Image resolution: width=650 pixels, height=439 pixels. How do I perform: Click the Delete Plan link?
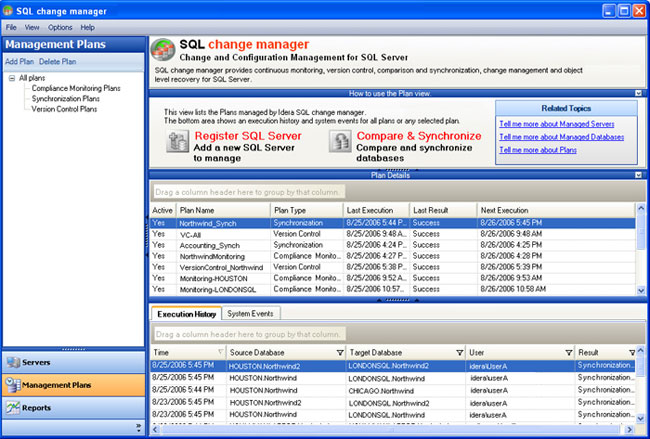click(58, 61)
